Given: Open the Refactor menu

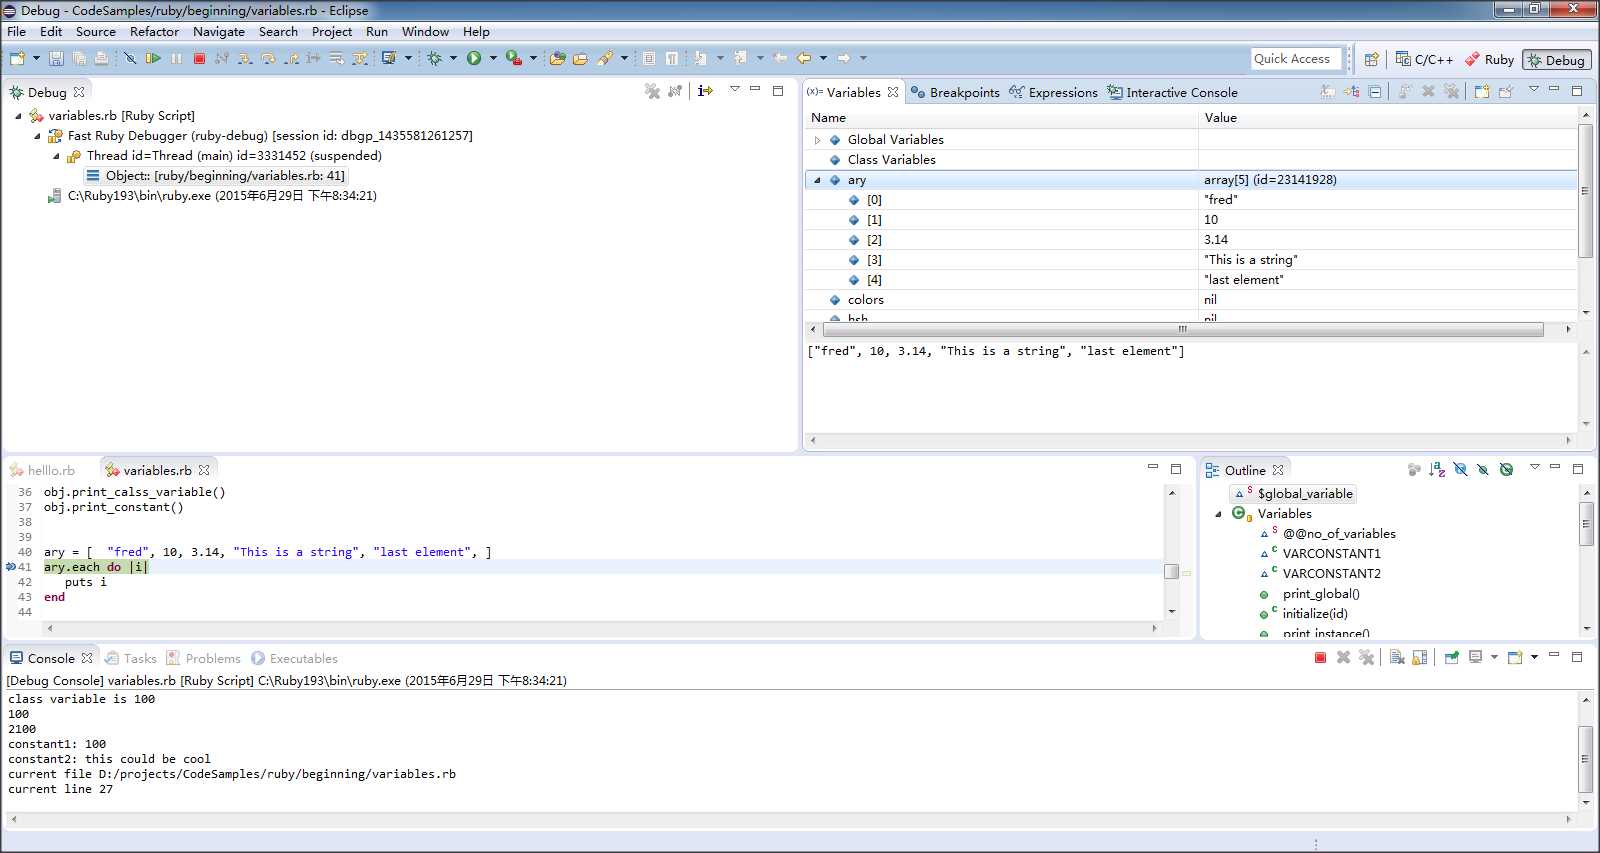Looking at the screenshot, I should 154,31.
